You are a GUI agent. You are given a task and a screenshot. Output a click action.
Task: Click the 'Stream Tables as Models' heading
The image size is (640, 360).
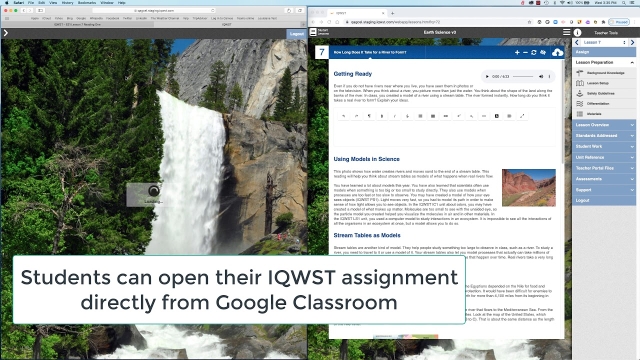tap(367, 236)
